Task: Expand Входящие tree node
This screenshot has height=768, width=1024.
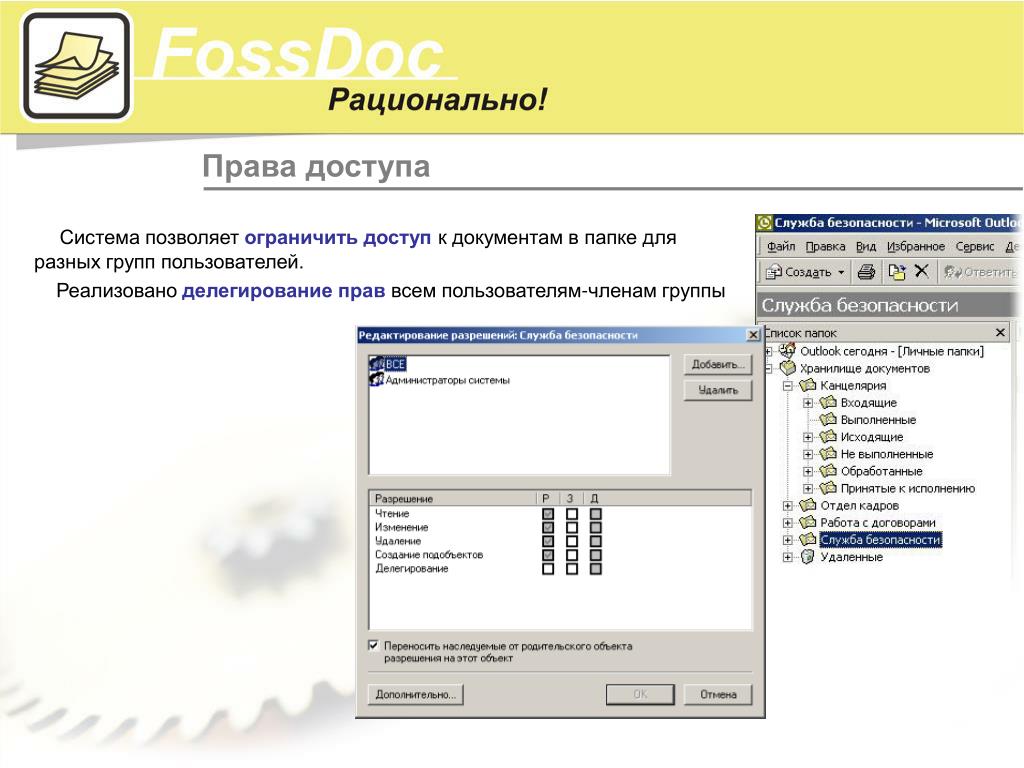Action: tap(808, 403)
